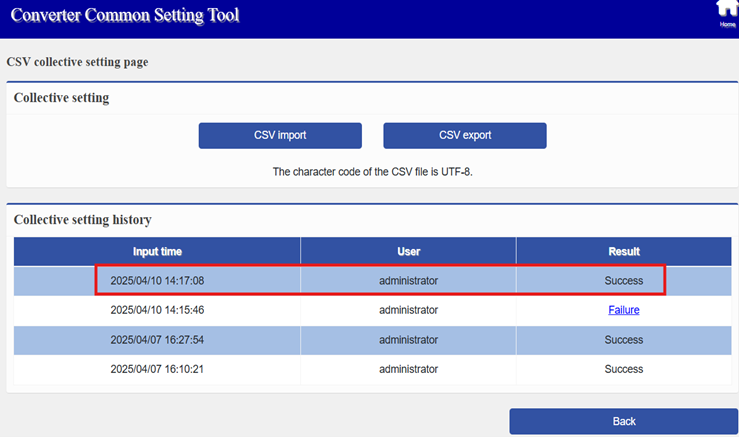Click the Input time column header
The width and height of the screenshot is (739, 437).
[x=157, y=251]
